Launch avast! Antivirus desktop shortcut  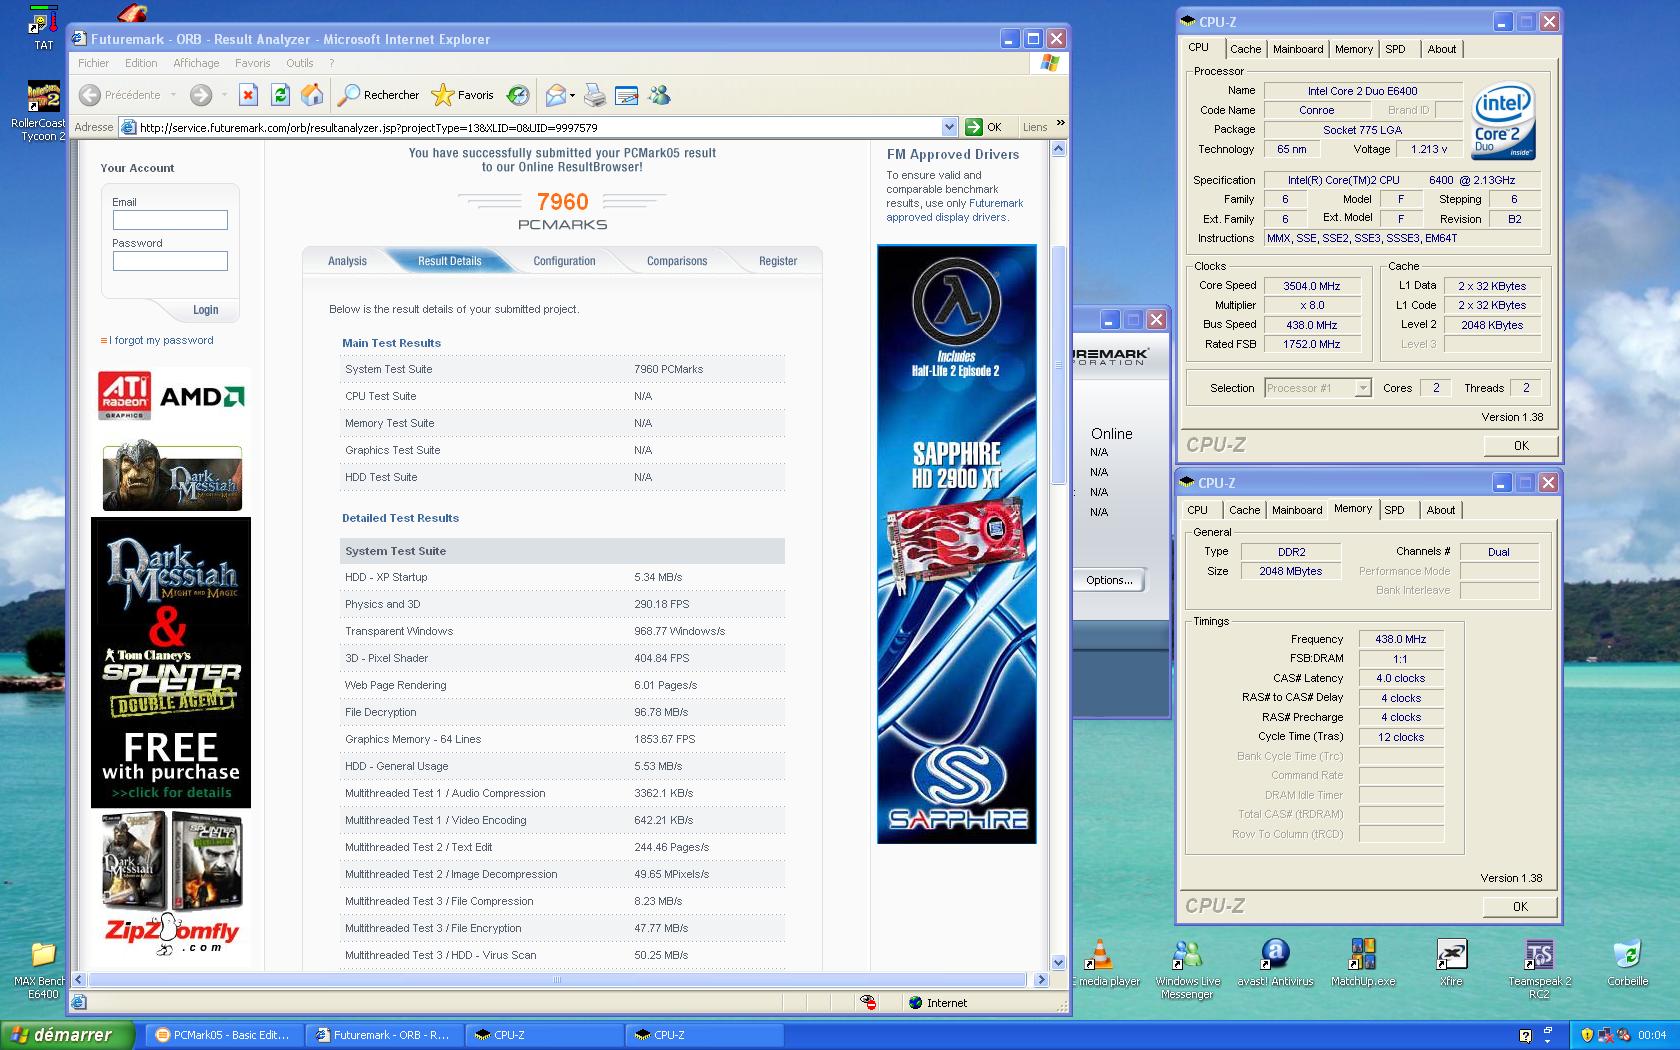tap(1275, 963)
